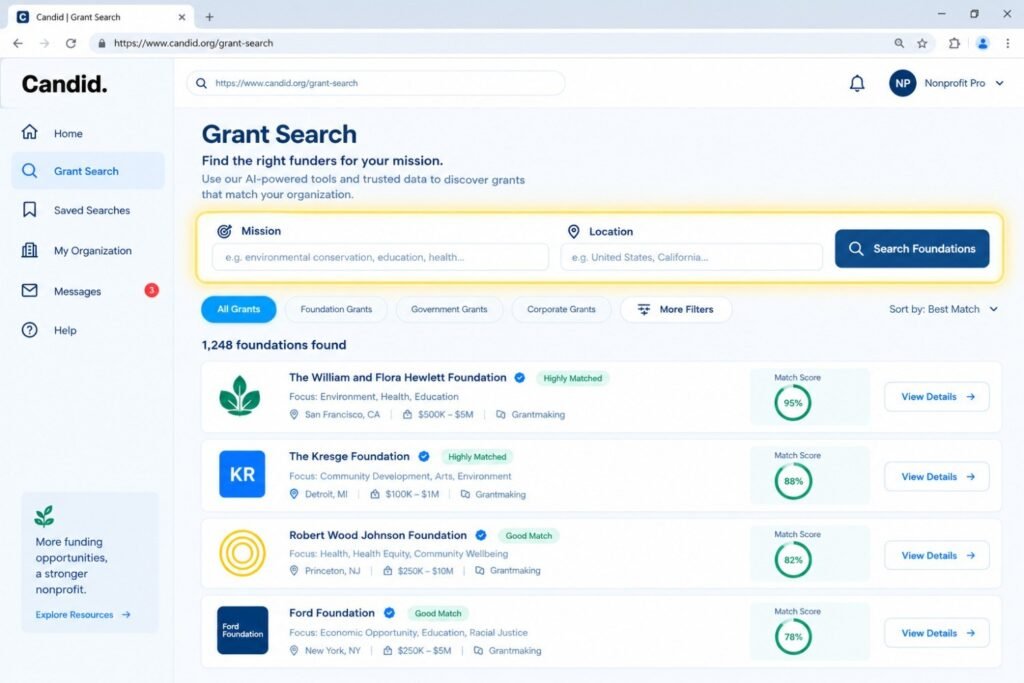The width and height of the screenshot is (1024, 683).
Task: Select Grant Search in the sidebar
Action: [x=88, y=171]
